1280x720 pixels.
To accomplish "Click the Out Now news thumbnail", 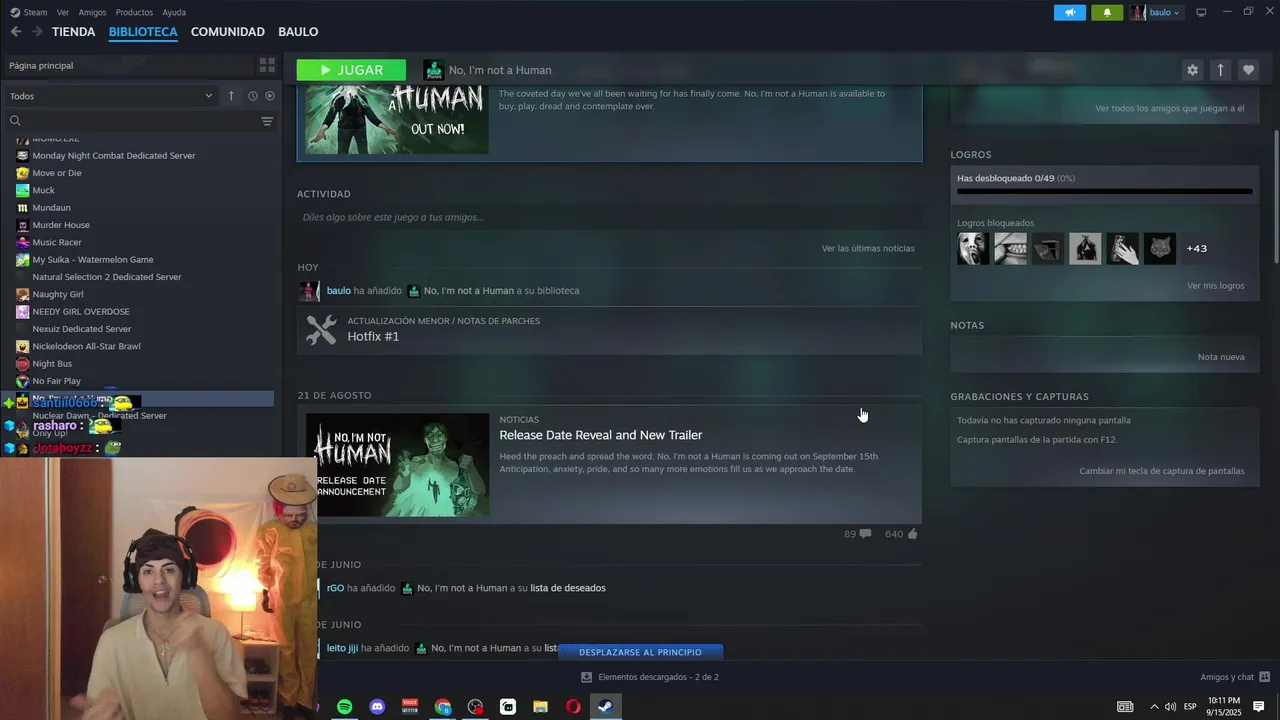I will (x=397, y=120).
